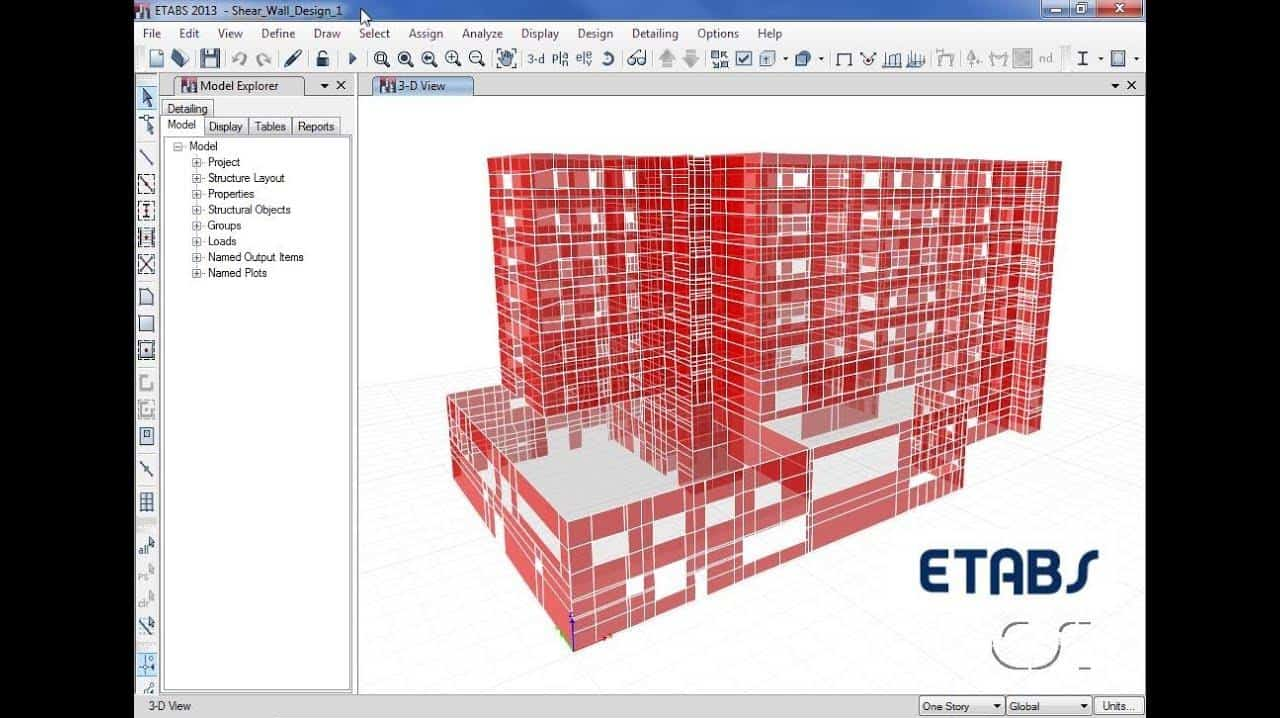Expand the Structure Layout tree node
The image size is (1282, 718).
pyautogui.click(x=197, y=178)
